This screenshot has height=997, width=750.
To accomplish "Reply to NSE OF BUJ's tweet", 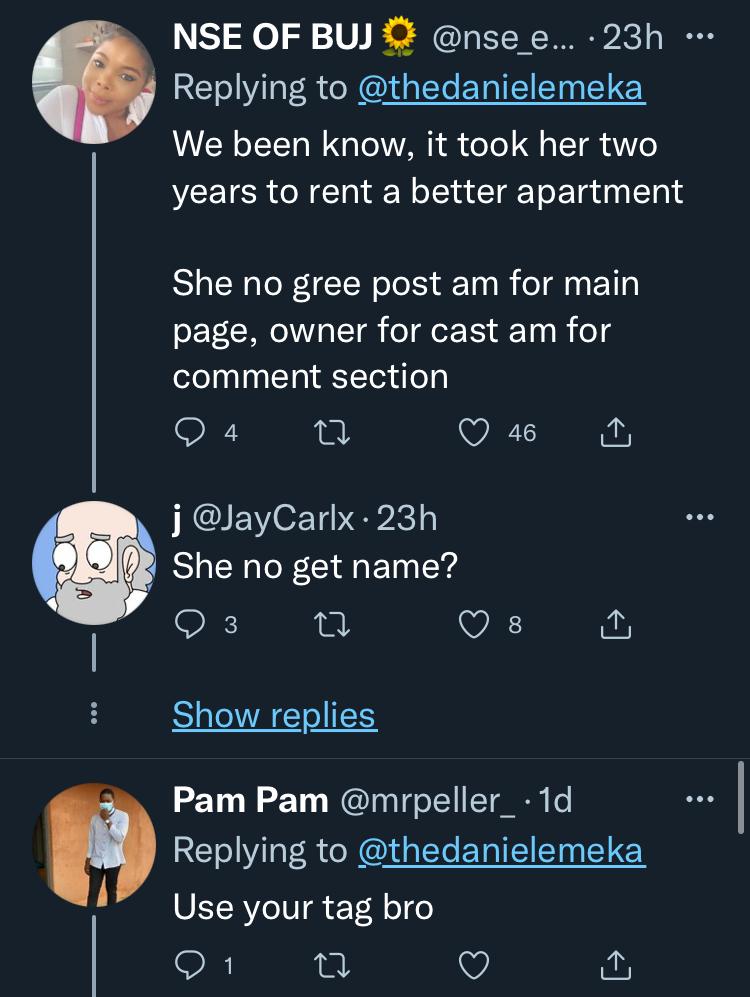I will pyautogui.click(x=189, y=433).
